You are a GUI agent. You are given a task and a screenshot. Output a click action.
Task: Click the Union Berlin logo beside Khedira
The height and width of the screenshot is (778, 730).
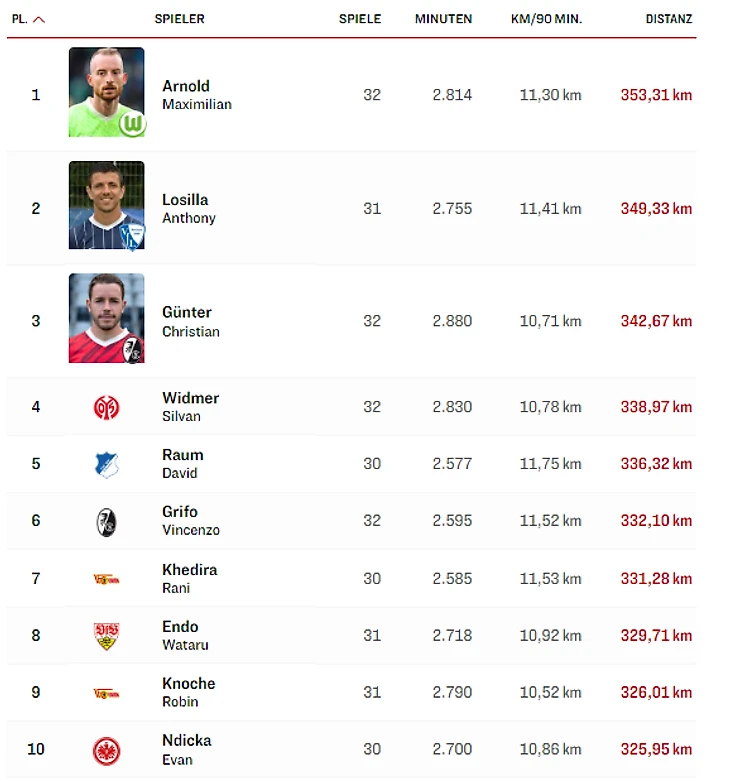tap(106, 578)
